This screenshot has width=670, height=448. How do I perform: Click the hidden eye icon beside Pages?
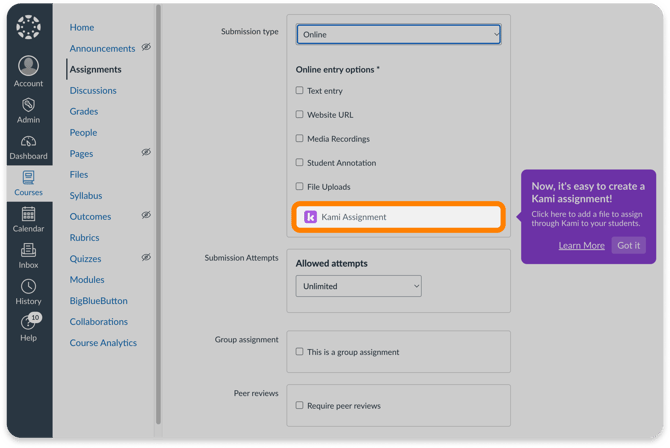tap(146, 152)
